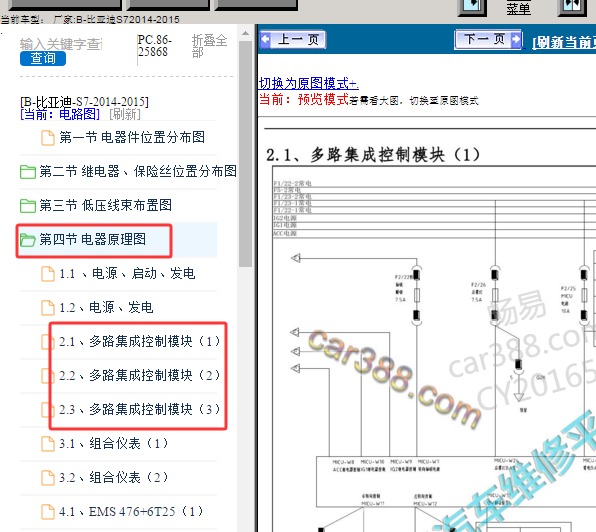Click the [B-比亚迪-S7-2014-2015] title text

(84, 102)
